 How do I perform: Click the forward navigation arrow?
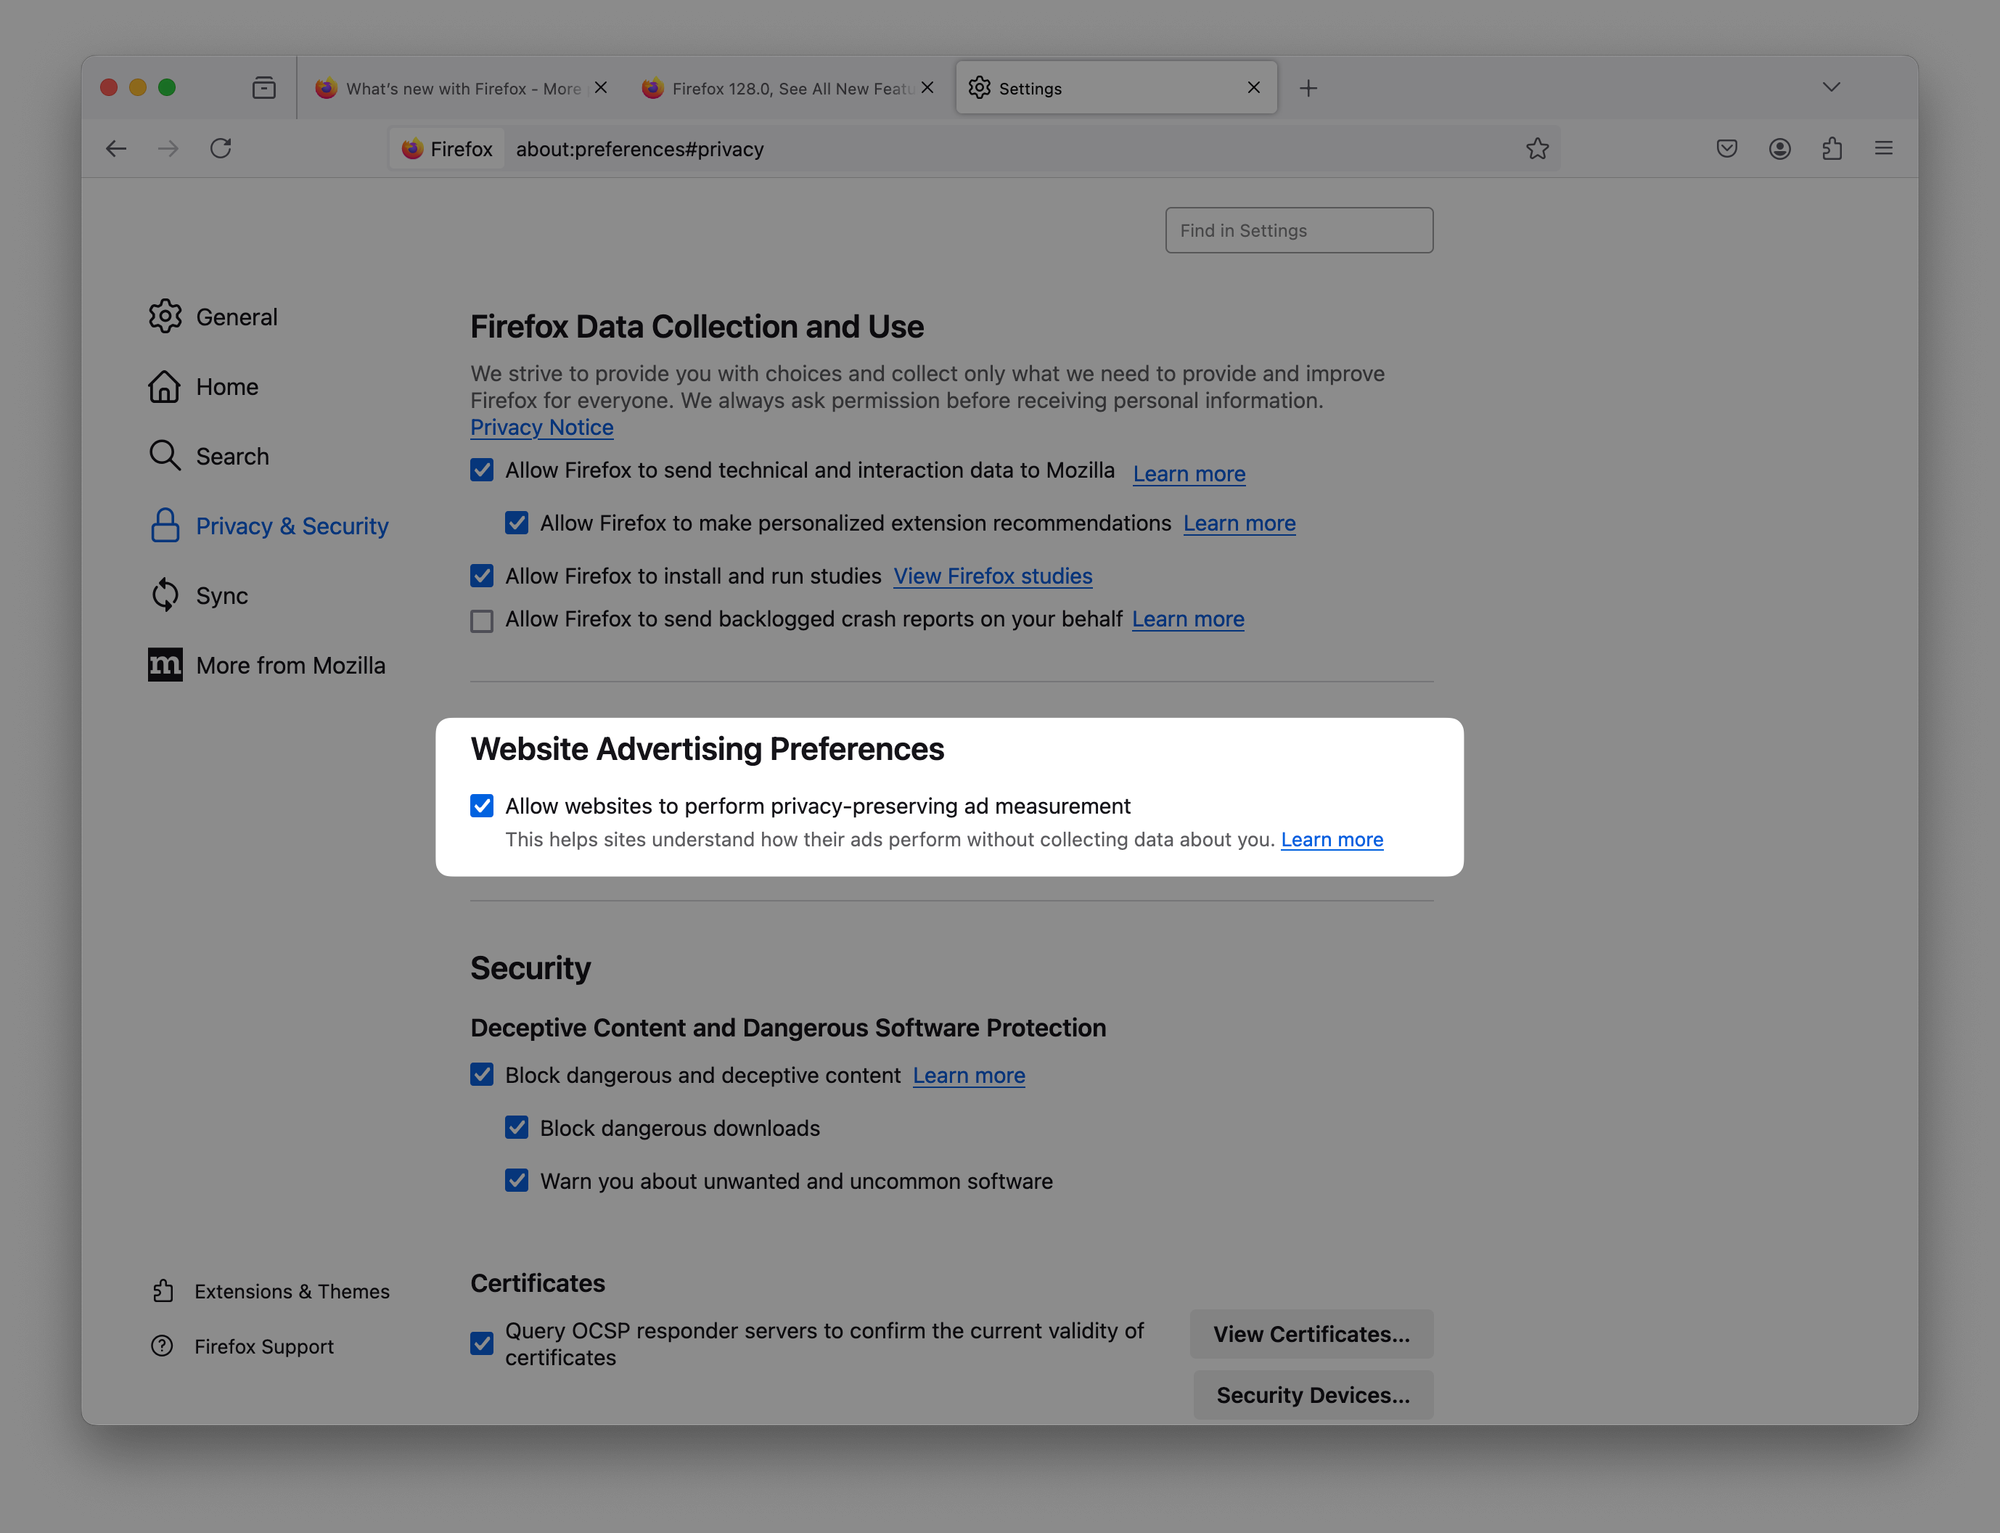click(168, 149)
